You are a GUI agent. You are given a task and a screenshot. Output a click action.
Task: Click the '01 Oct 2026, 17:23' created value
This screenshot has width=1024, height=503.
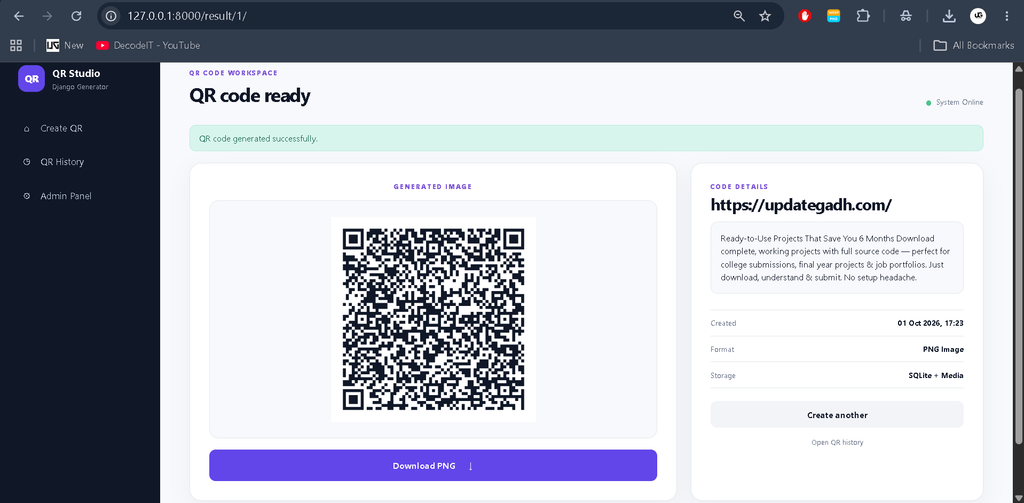click(x=931, y=323)
